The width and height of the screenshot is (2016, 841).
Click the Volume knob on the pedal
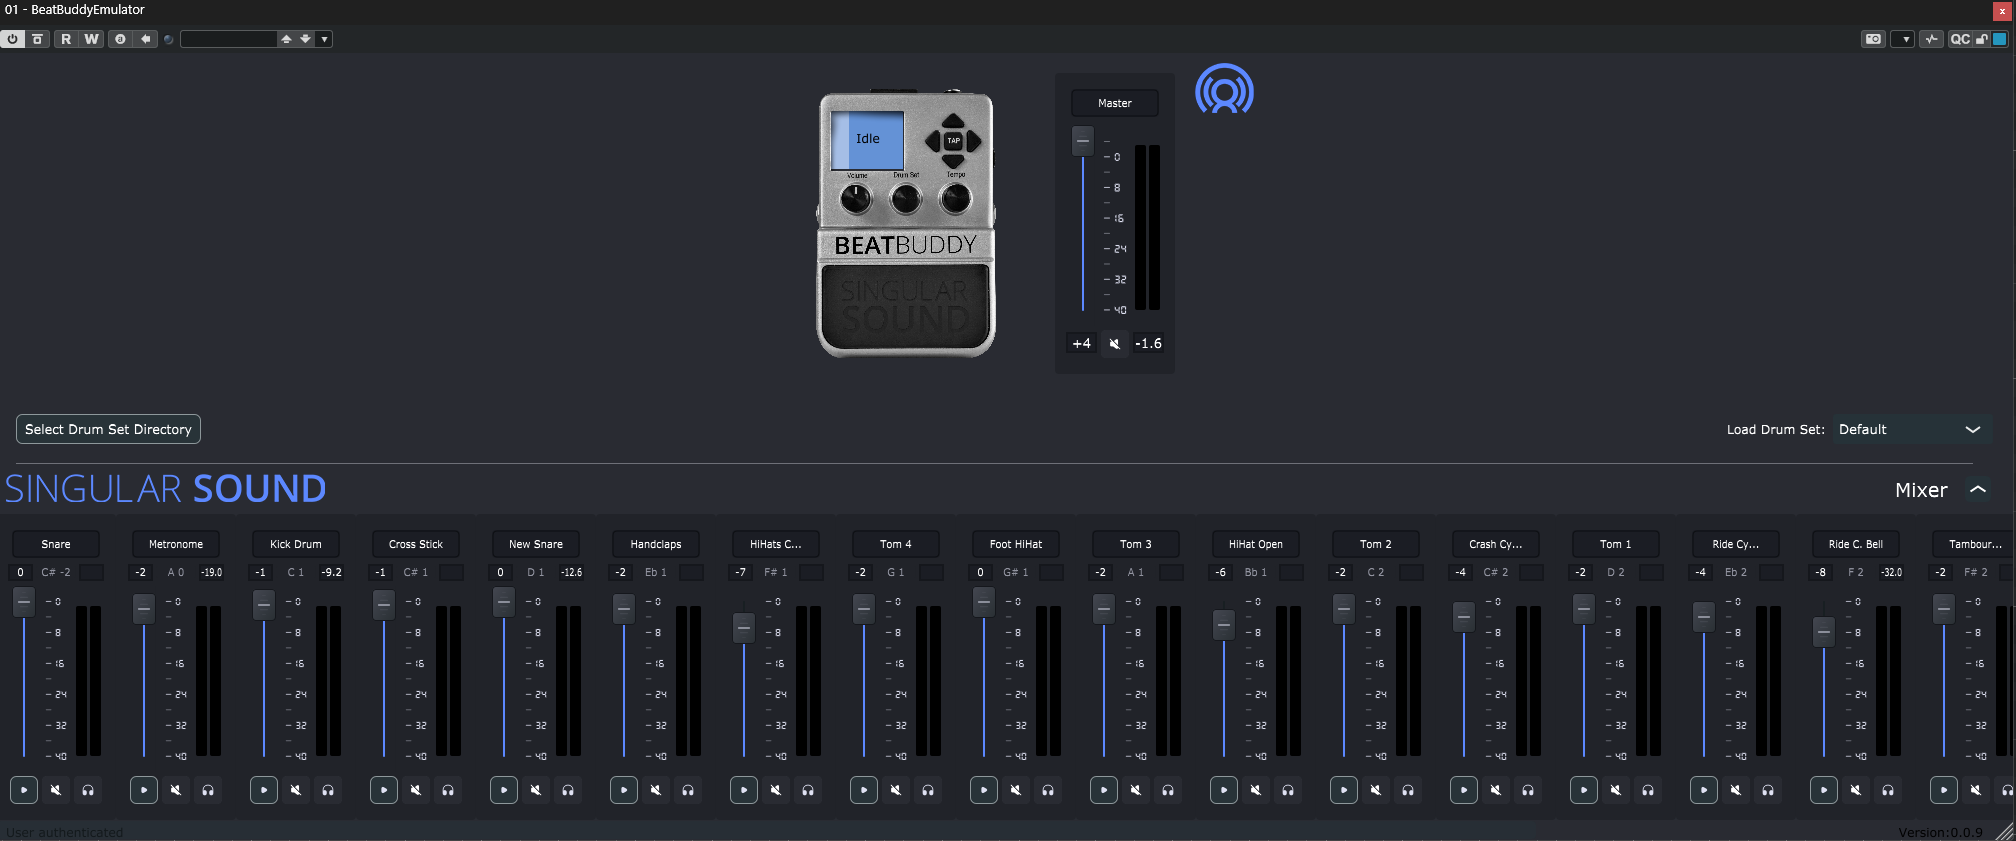tap(856, 199)
